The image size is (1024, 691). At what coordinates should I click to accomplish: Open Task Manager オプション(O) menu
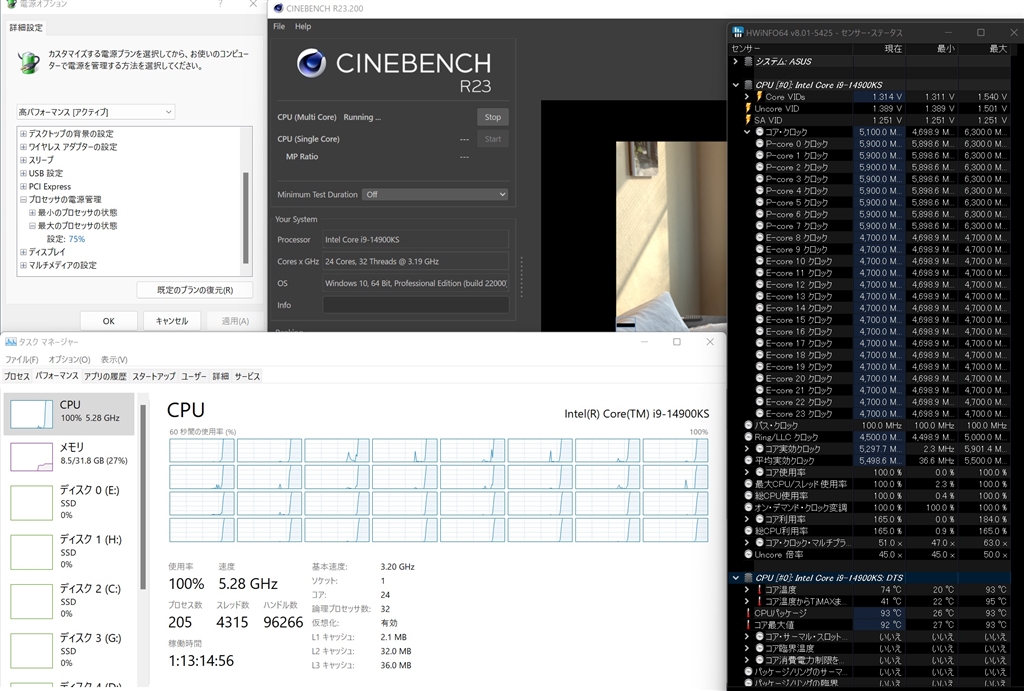69,359
